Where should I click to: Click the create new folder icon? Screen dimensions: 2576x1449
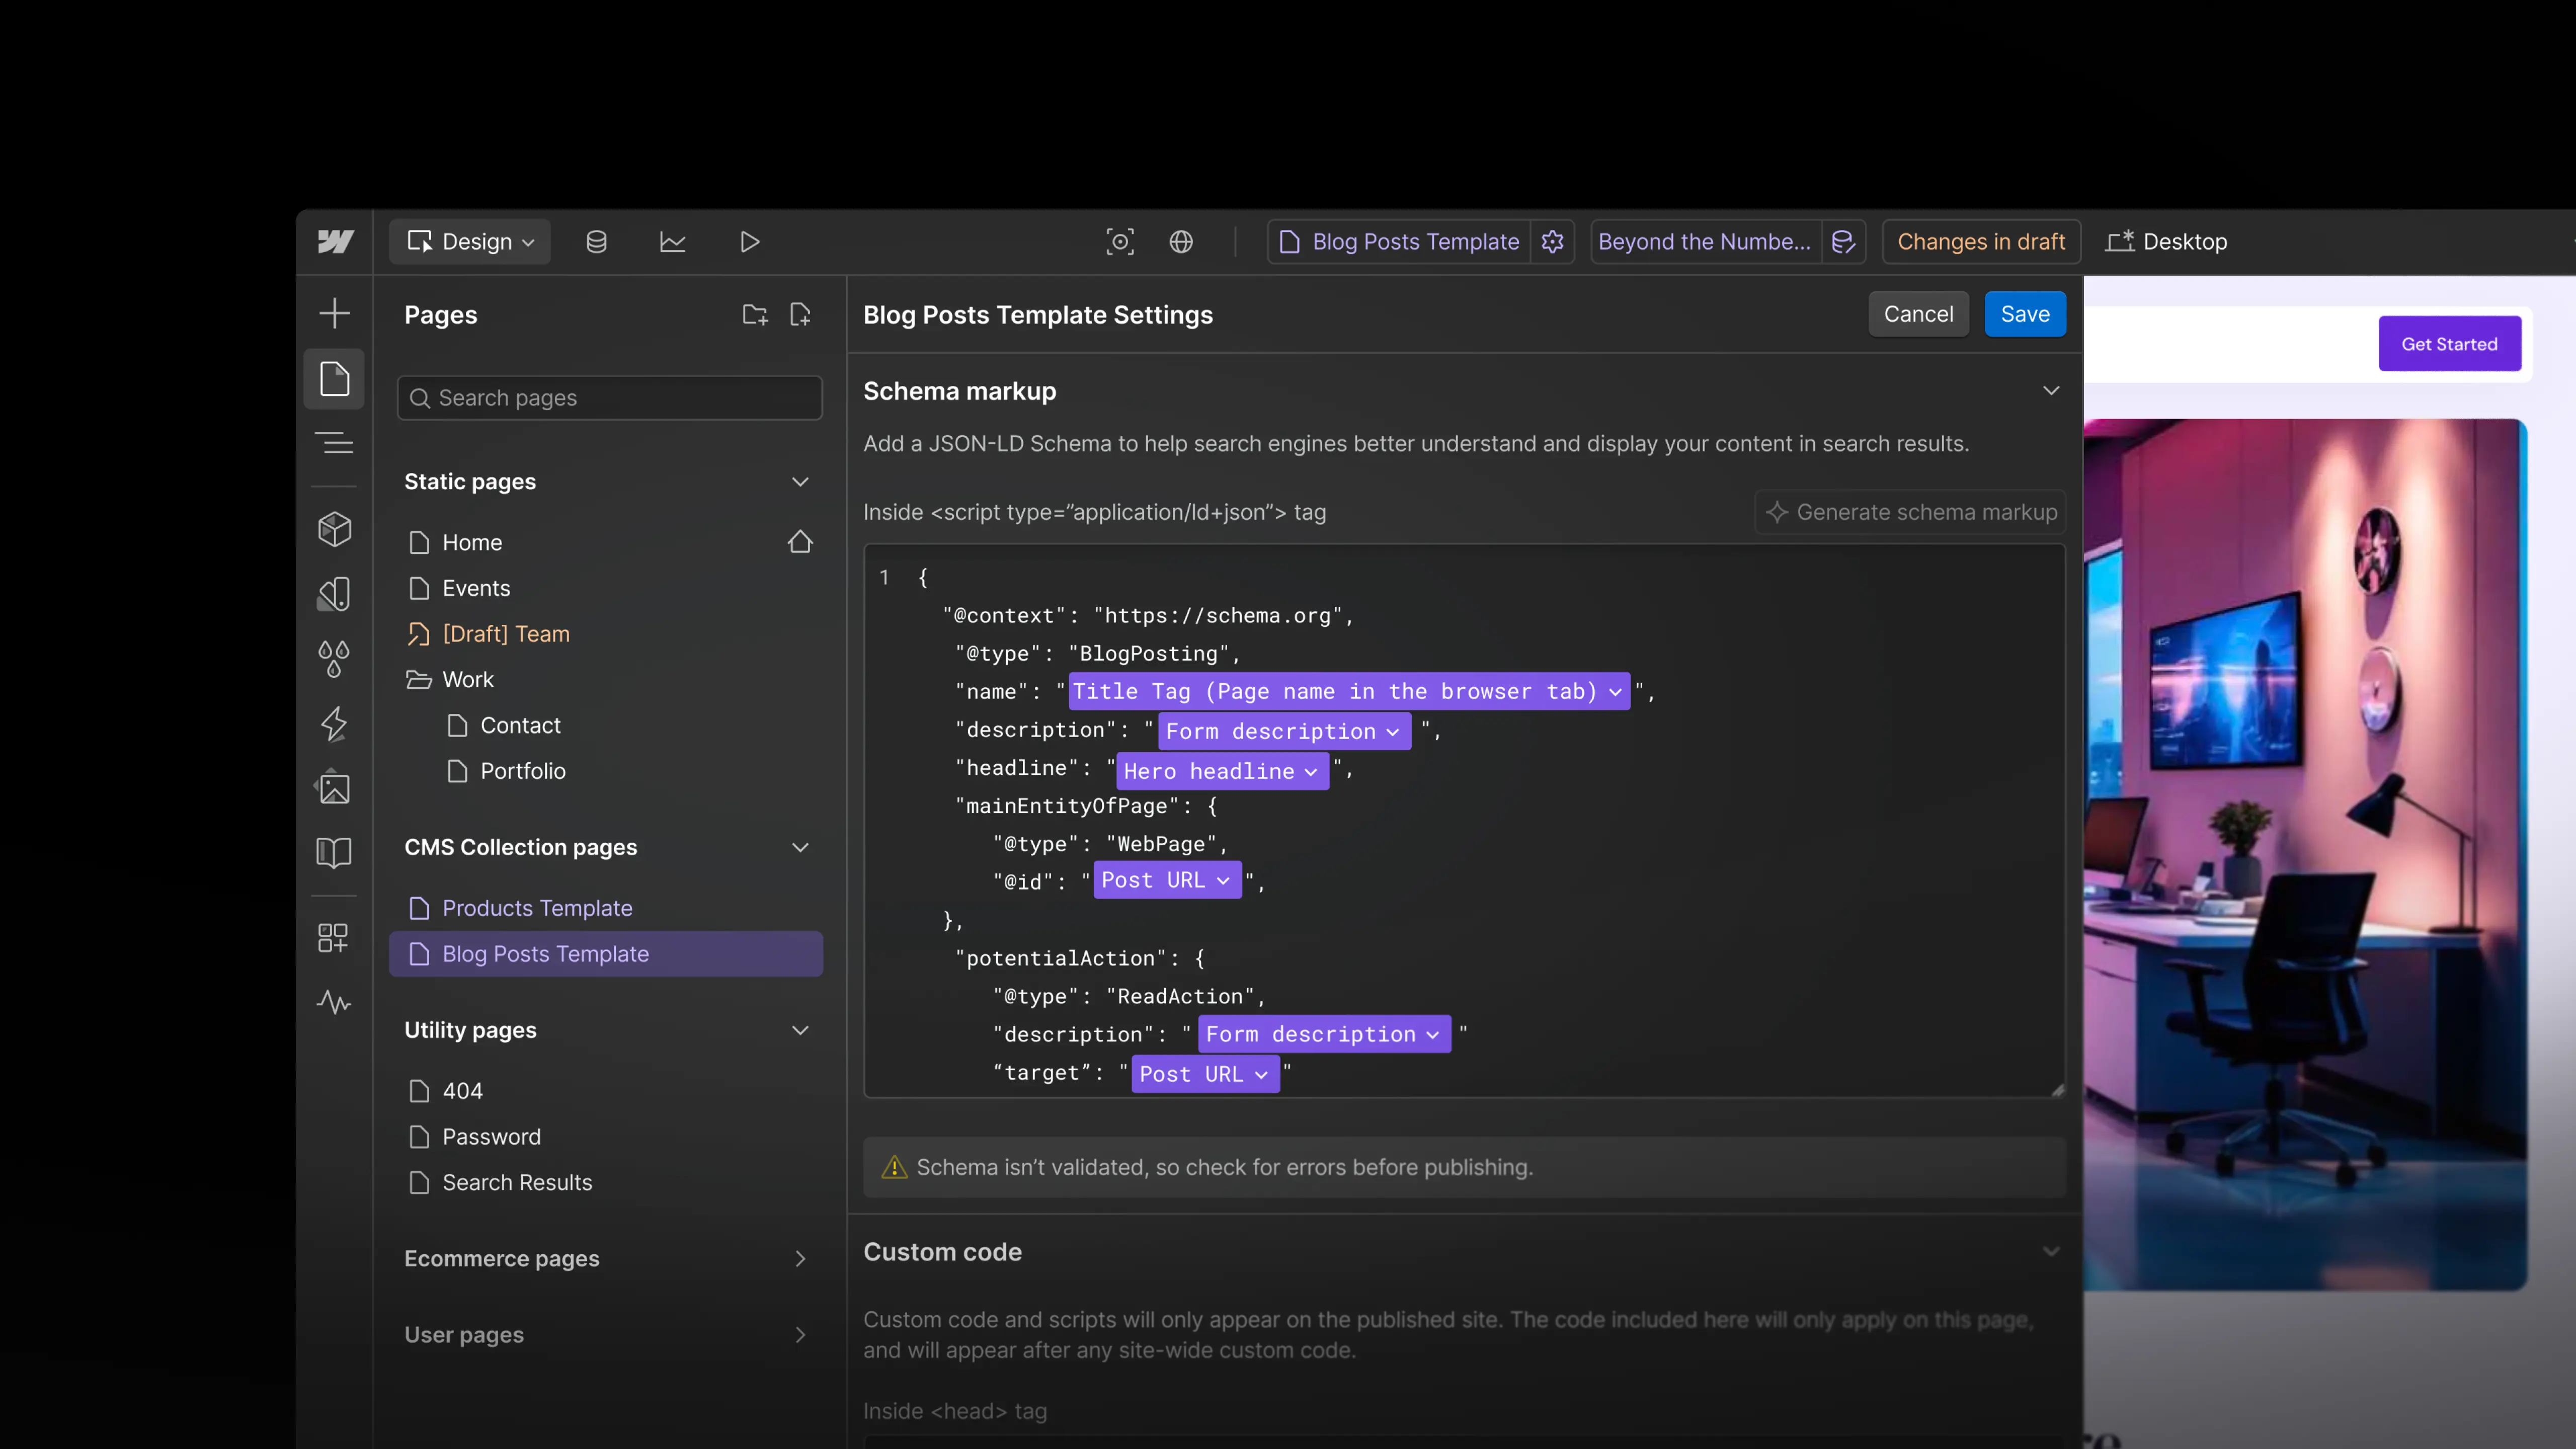pyautogui.click(x=755, y=315)
